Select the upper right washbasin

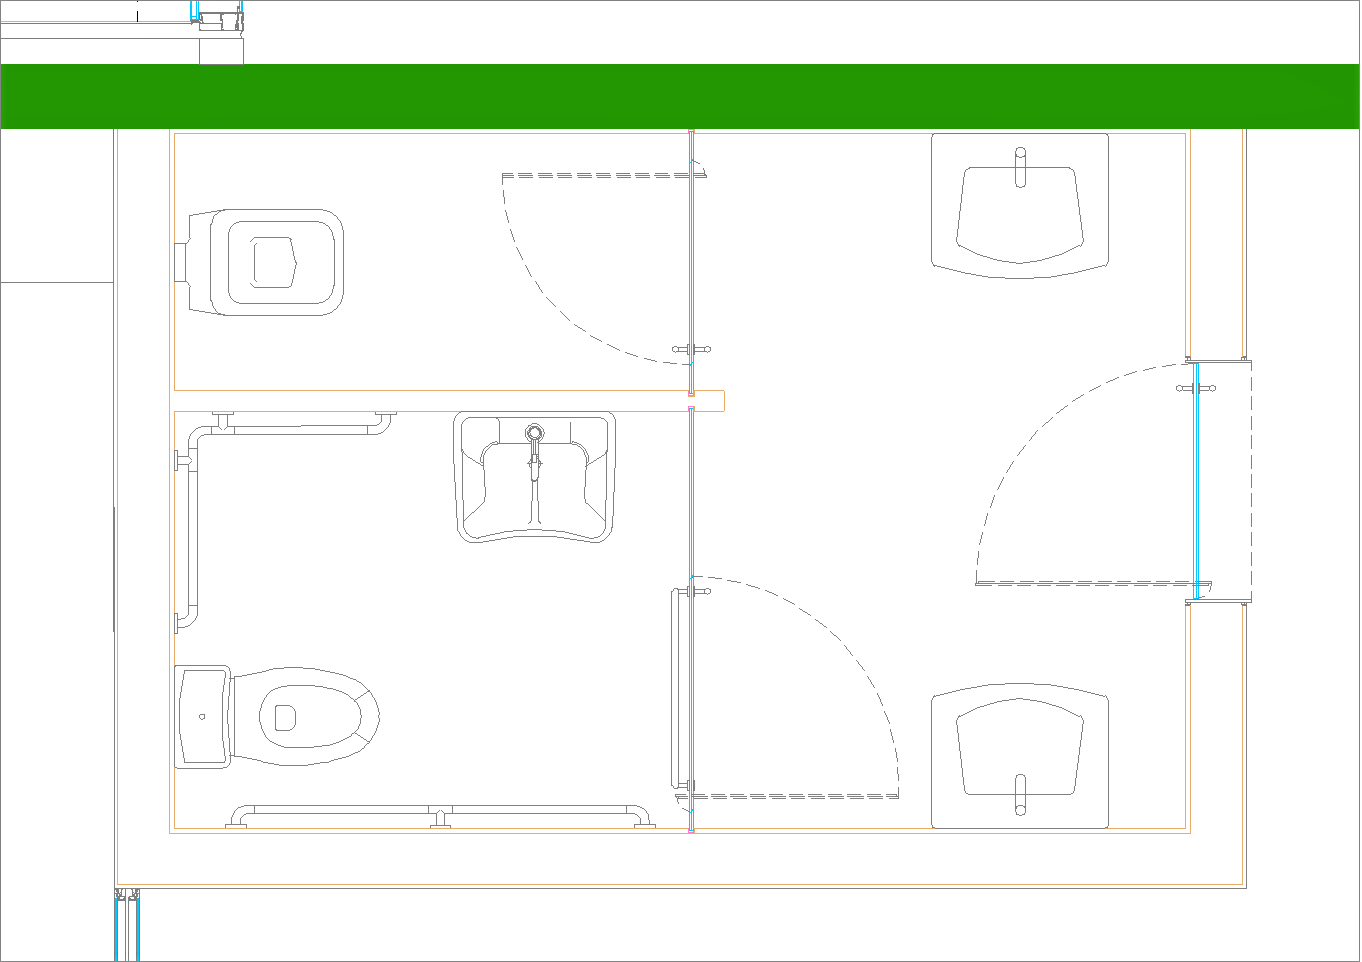(x=1019, y=206)
